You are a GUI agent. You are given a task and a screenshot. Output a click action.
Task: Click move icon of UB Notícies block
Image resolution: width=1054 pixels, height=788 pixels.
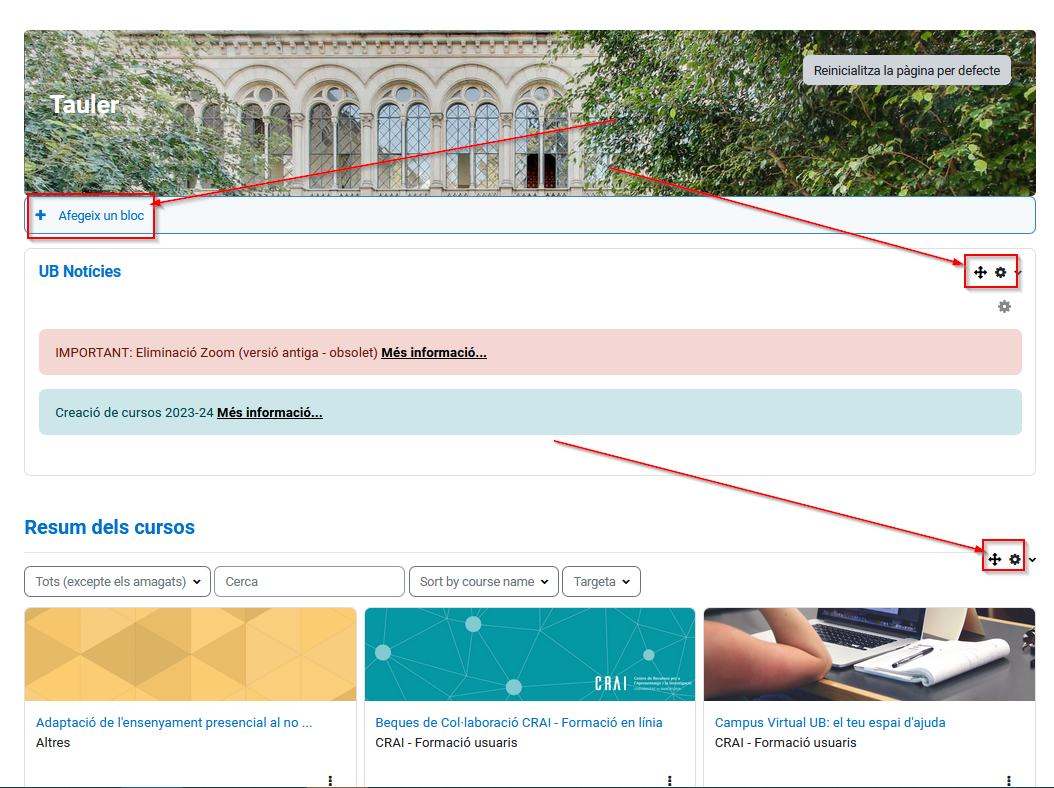980,272
